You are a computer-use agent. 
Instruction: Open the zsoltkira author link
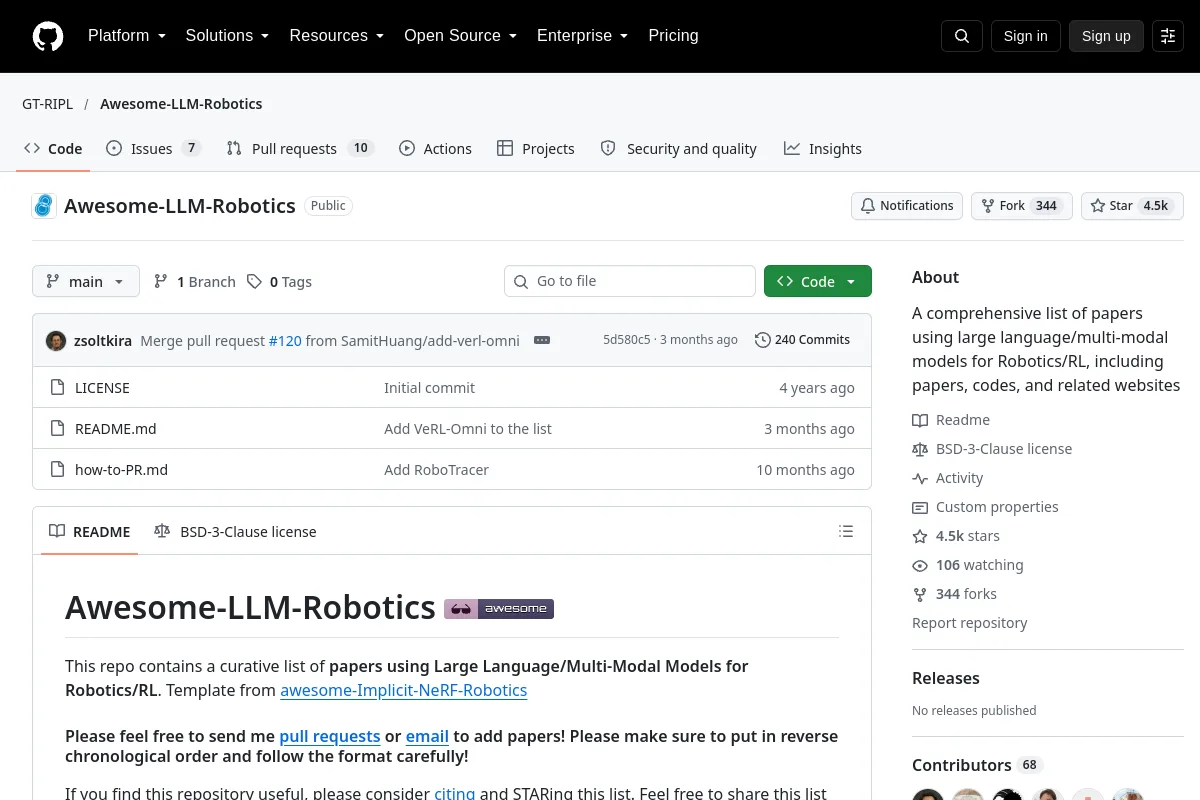[103, 340]
